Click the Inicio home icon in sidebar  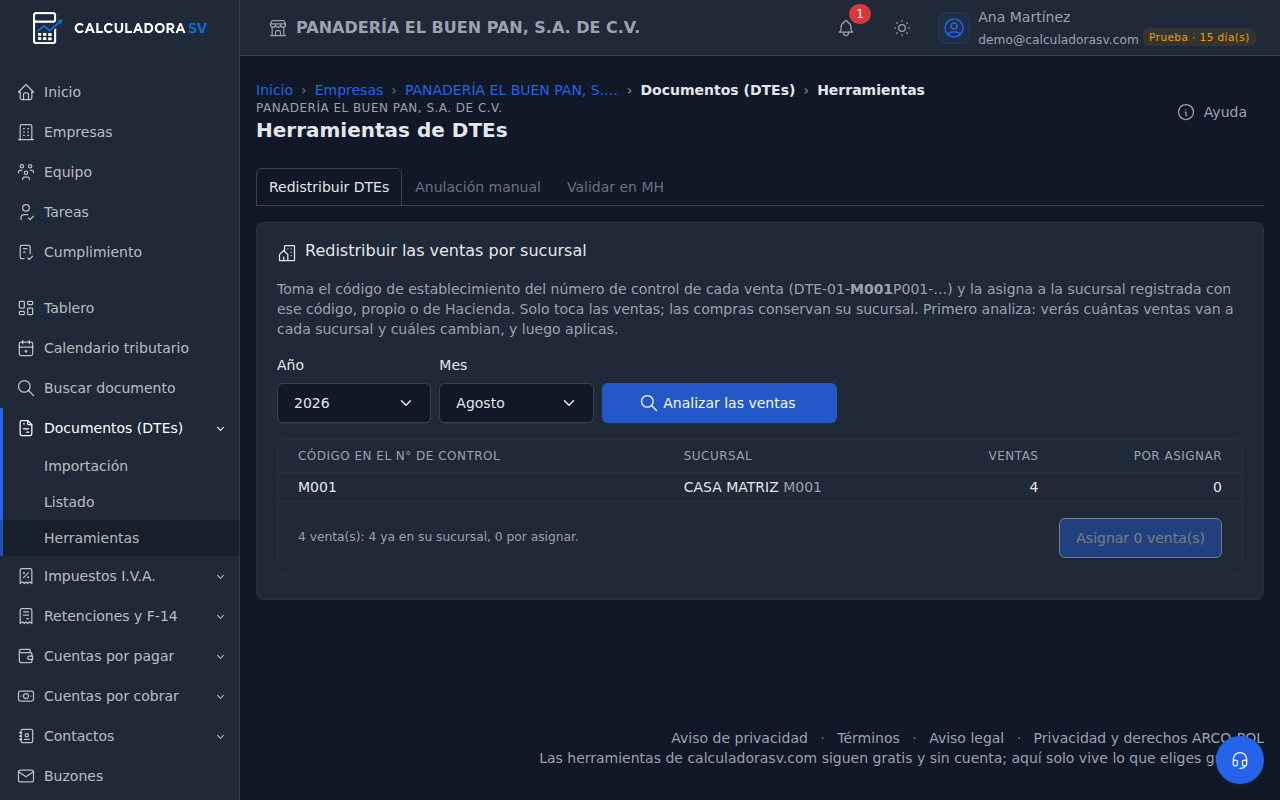27,92
